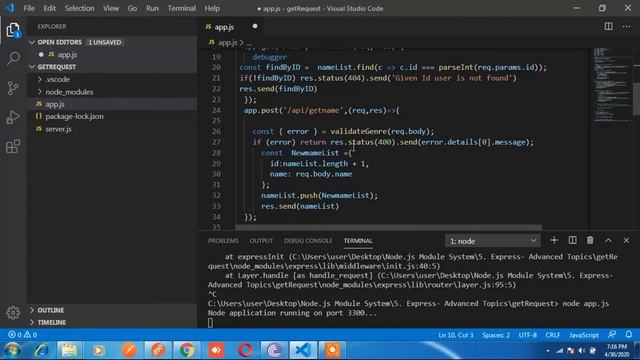Open Google Chrome from taskbar
Viewport: 640px width, 360px height.
(187, 350)
